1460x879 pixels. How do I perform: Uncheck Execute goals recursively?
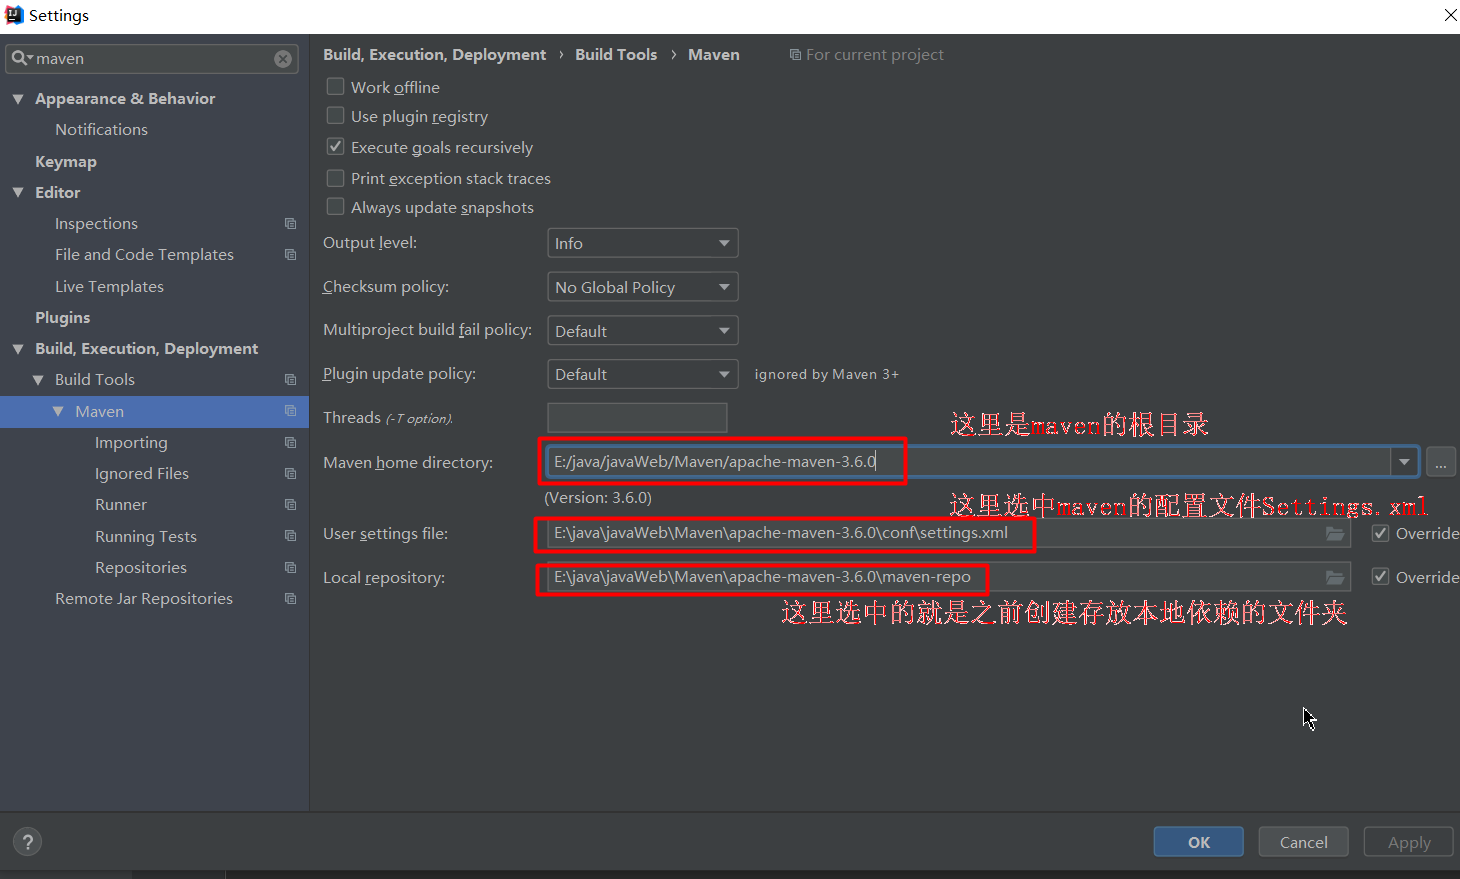[336, 147]
